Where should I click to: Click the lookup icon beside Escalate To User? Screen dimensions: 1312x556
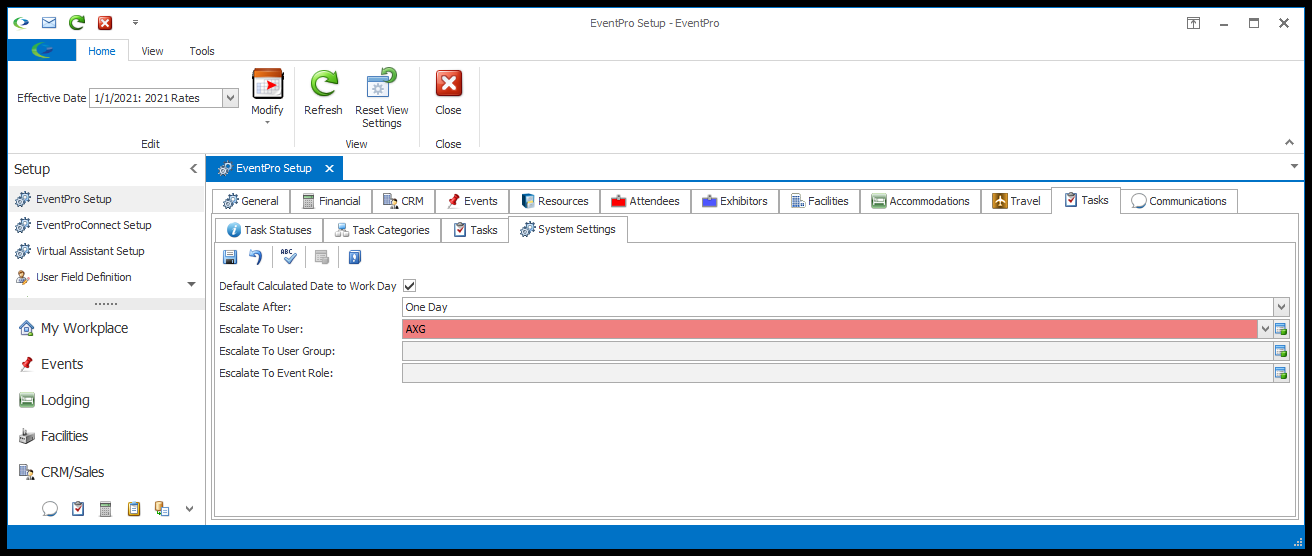click(x=1281, y=329)
